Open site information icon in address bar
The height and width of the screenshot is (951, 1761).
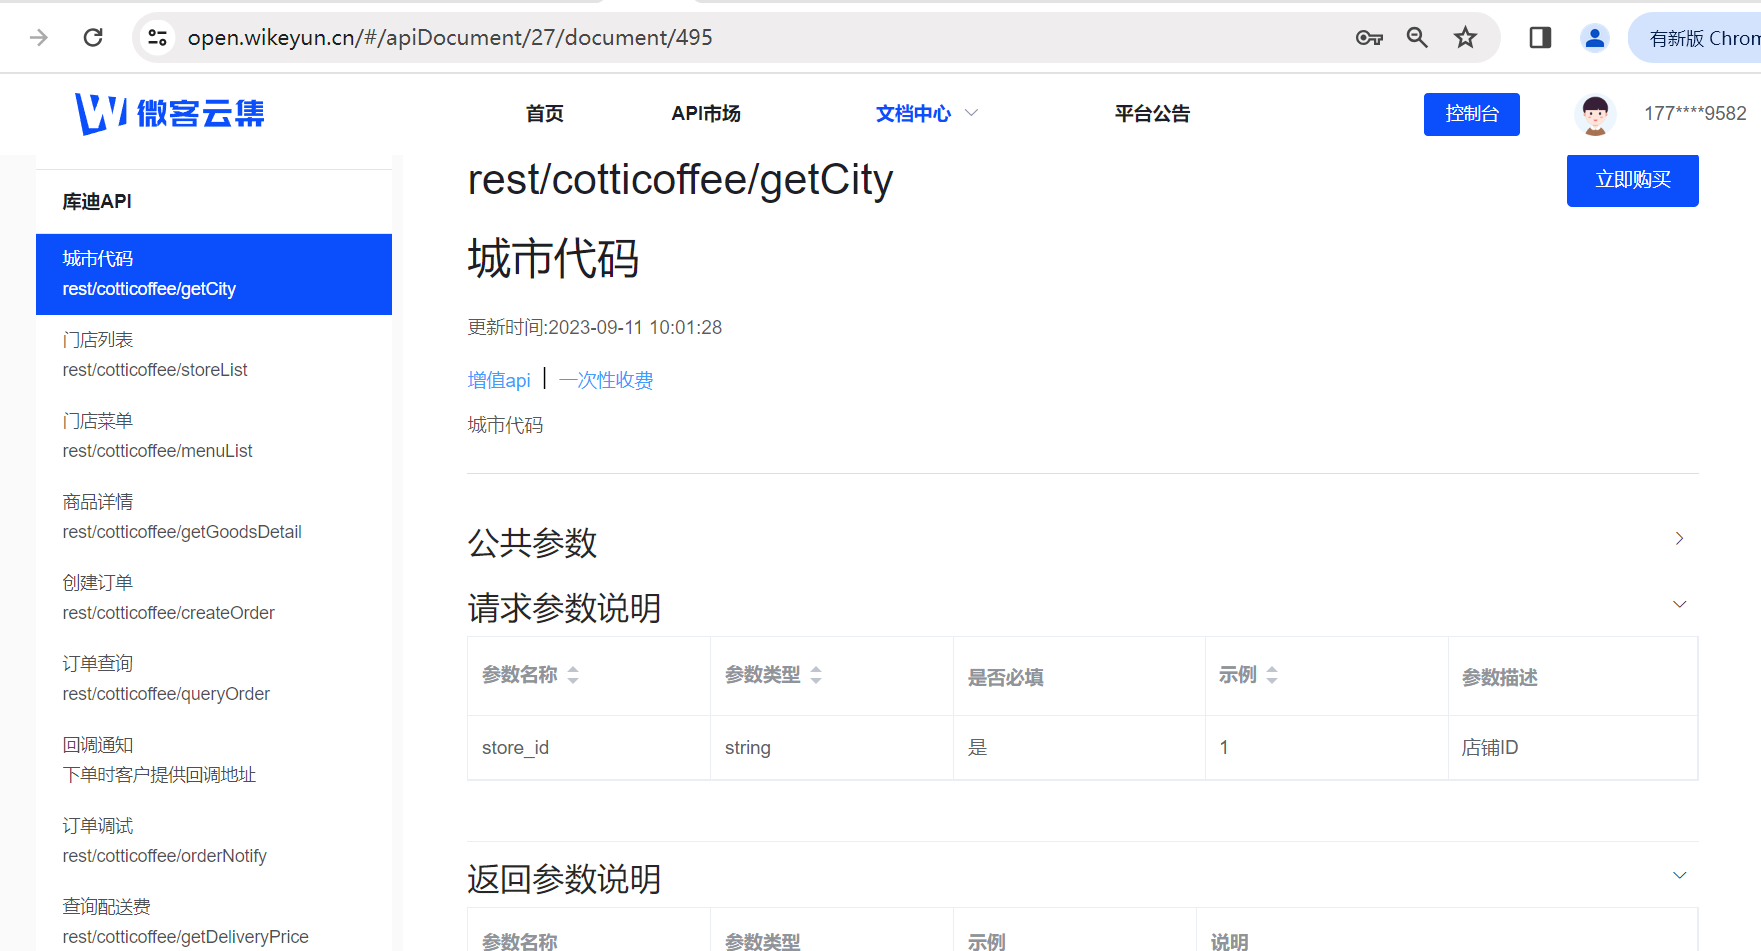click(157, 38)
